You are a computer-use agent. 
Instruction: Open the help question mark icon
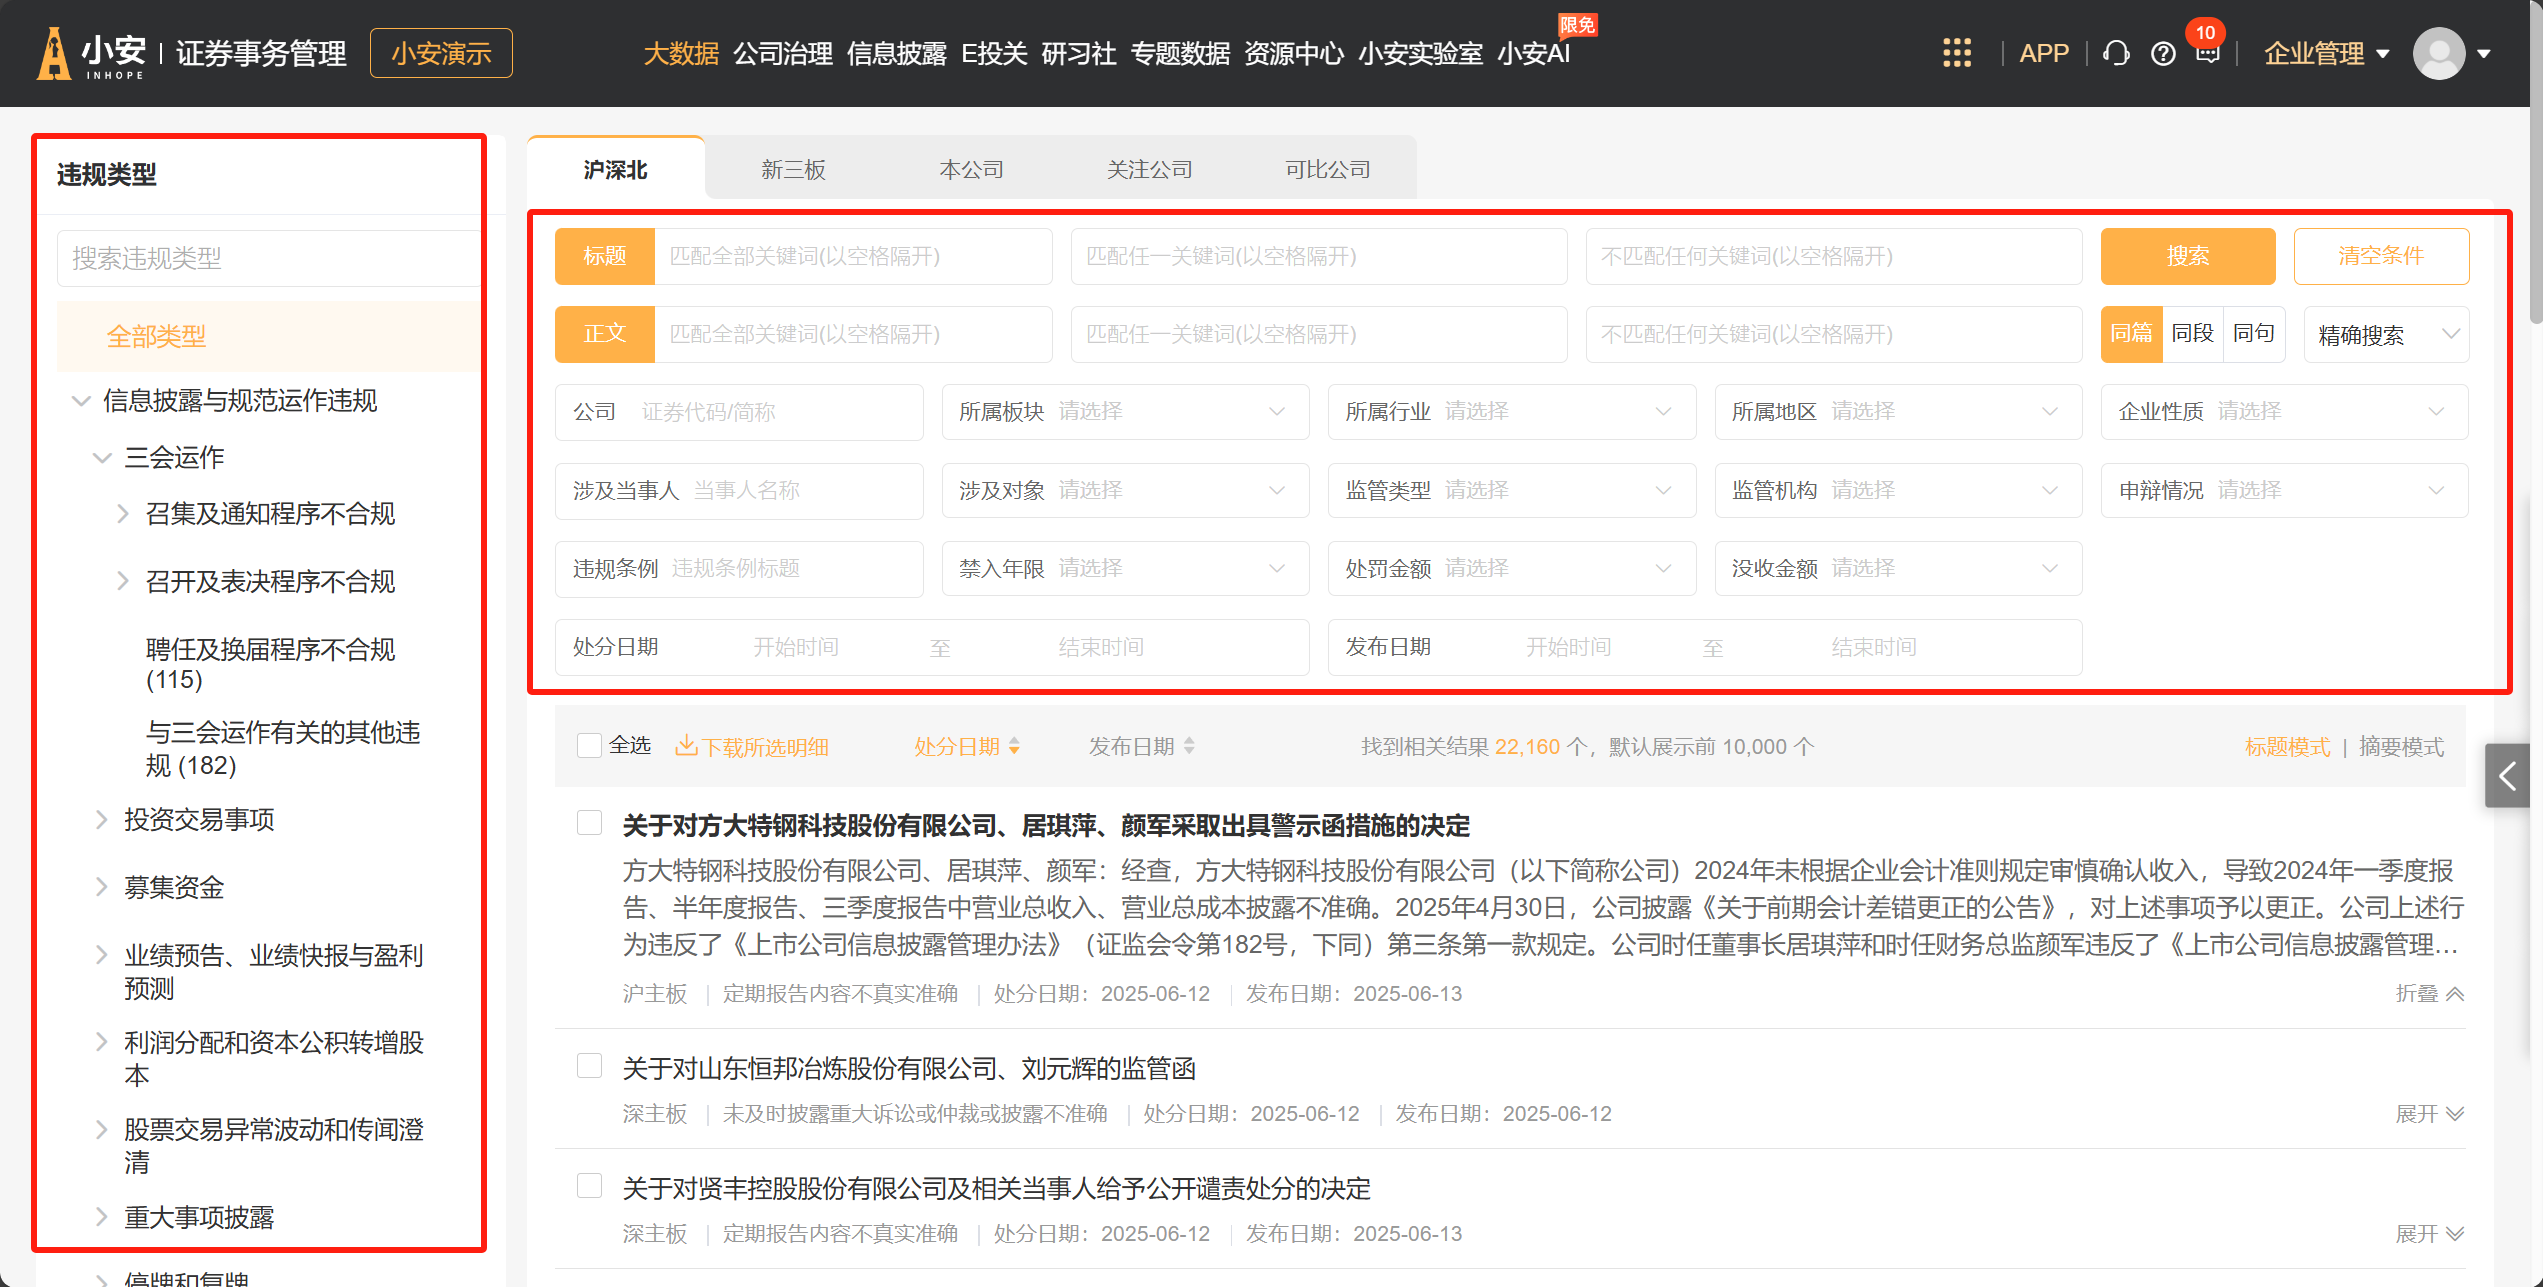pyautogui.click(x=2163, y=54)
